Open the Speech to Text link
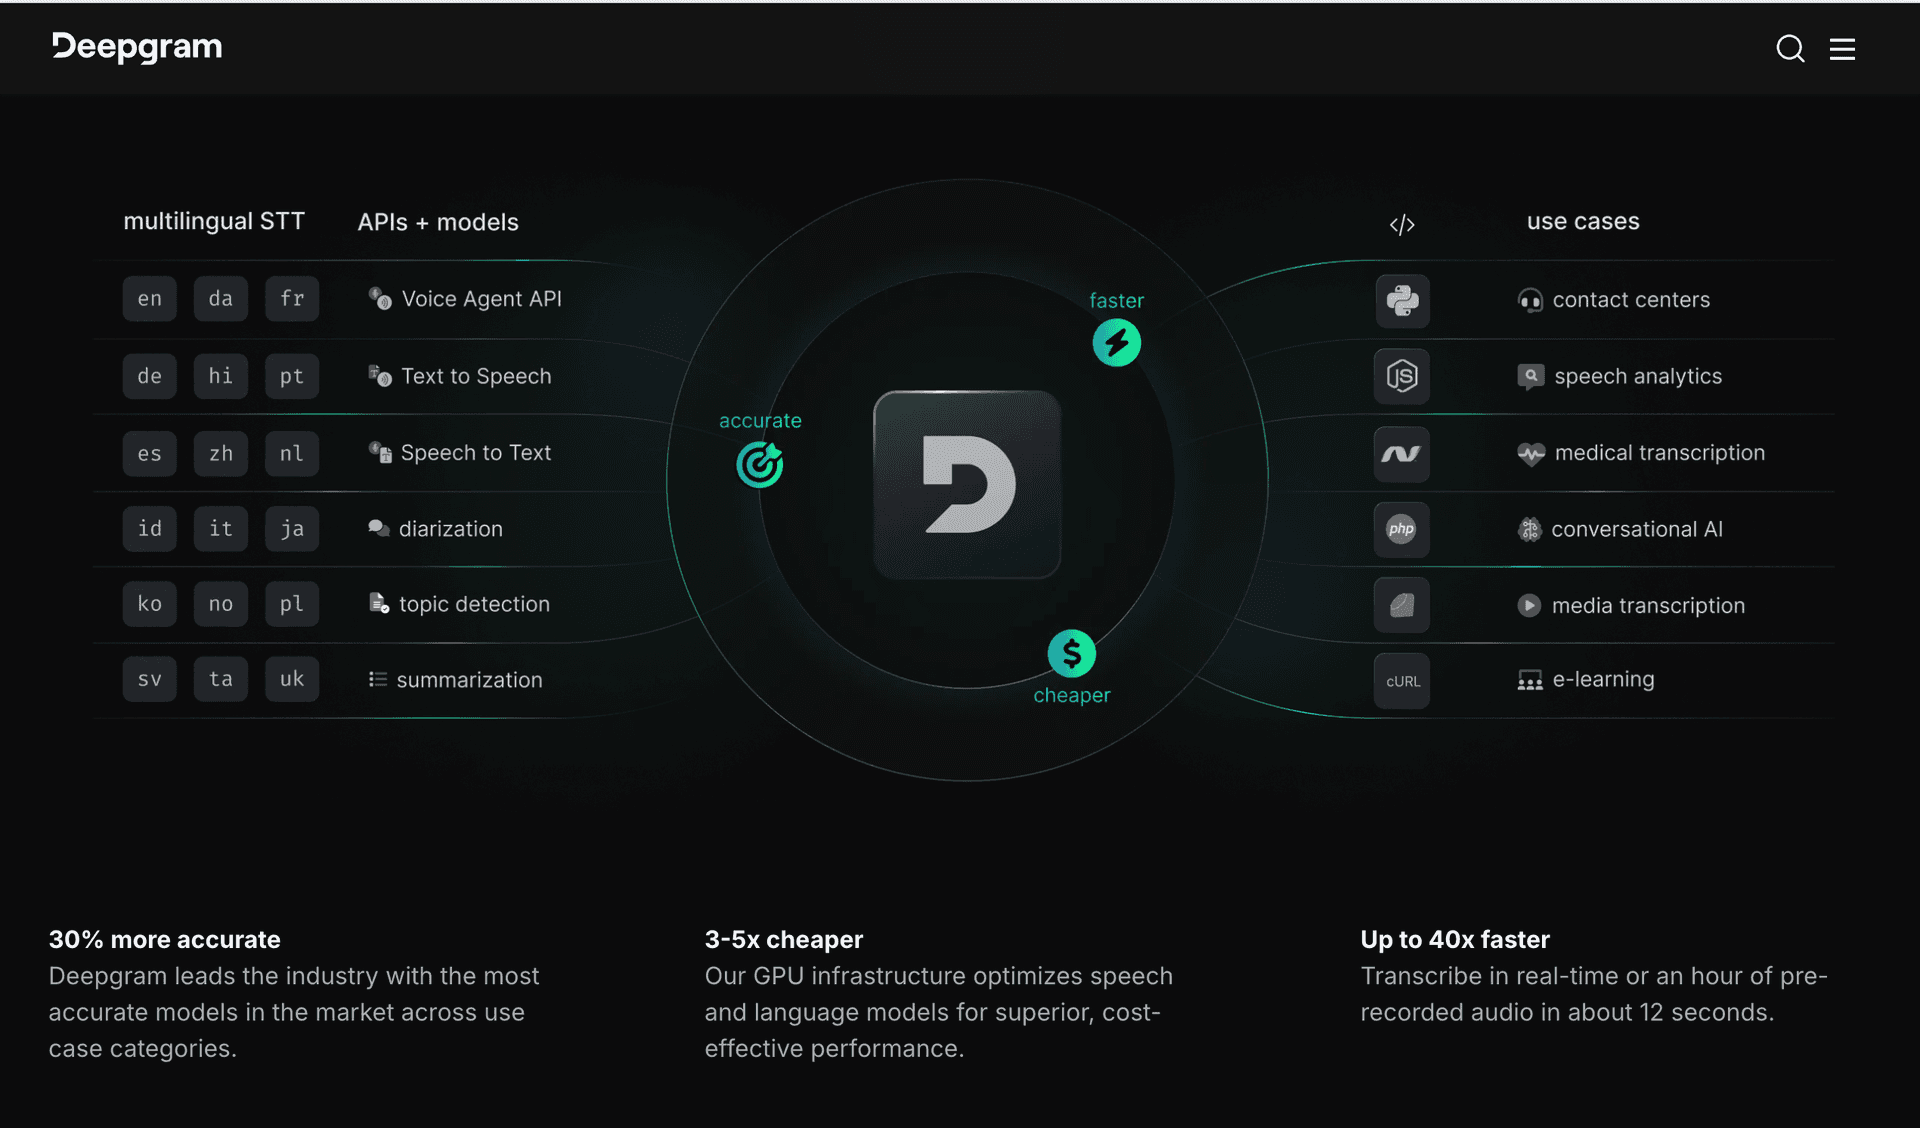 pyautogui.click(x=475, y=453)
